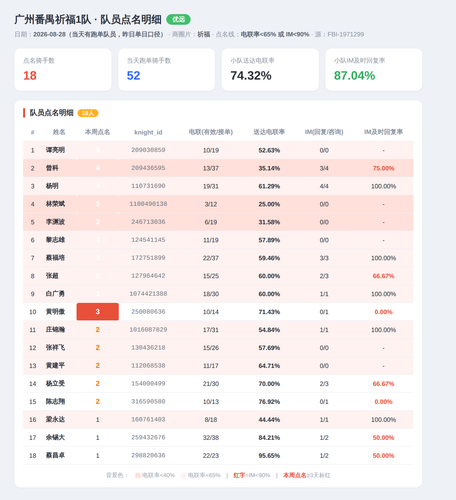Click knight_id 1016087829
The height and width of the screenshot is (500, 456).
pos(148,330)
